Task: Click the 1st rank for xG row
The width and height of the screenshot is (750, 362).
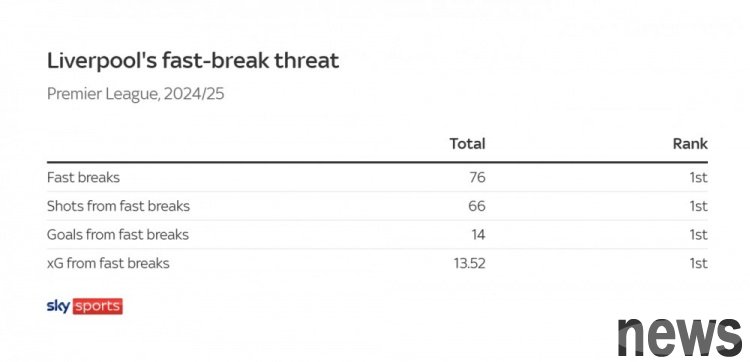Action: 698,263
